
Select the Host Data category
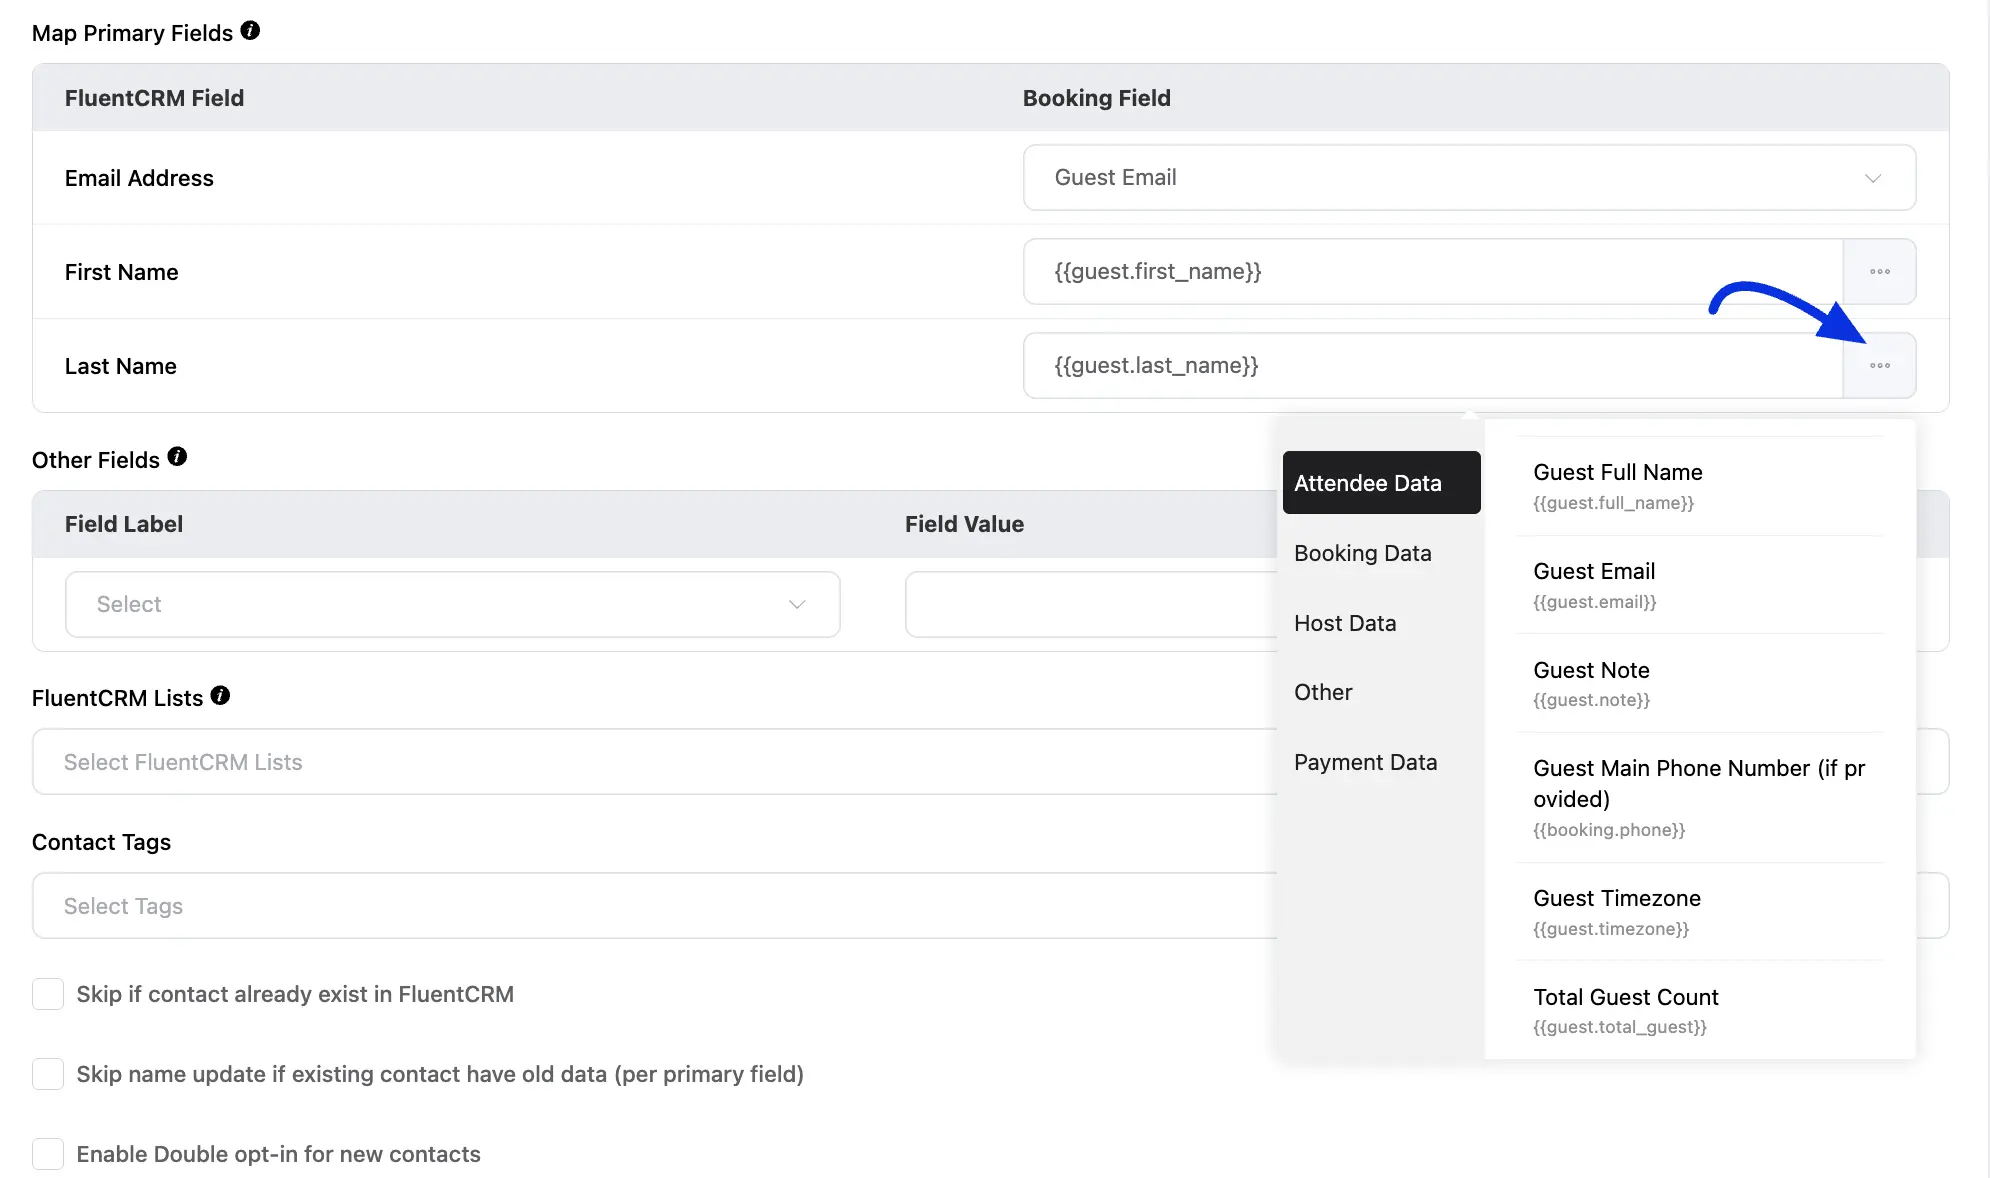[1345, 623]
